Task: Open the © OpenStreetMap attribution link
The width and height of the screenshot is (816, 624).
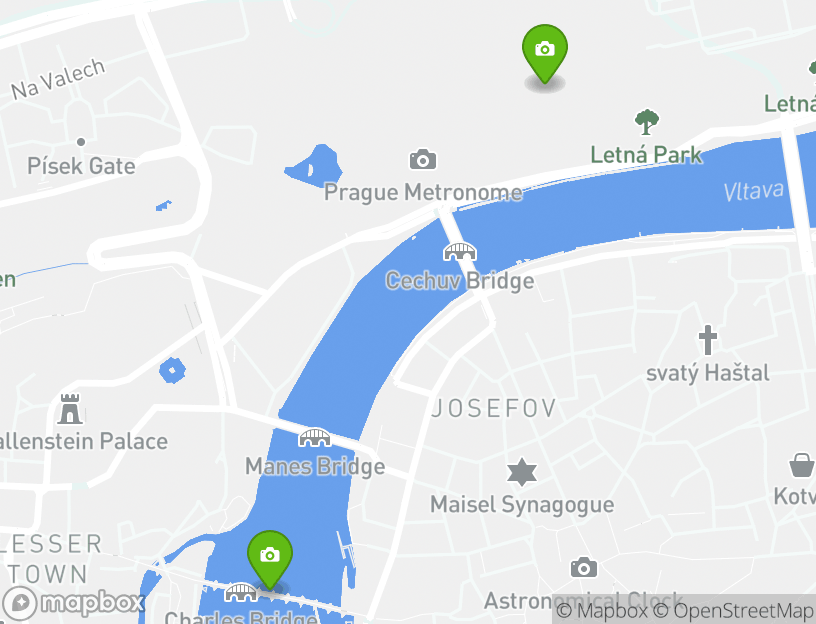Action: coord(733,610)
